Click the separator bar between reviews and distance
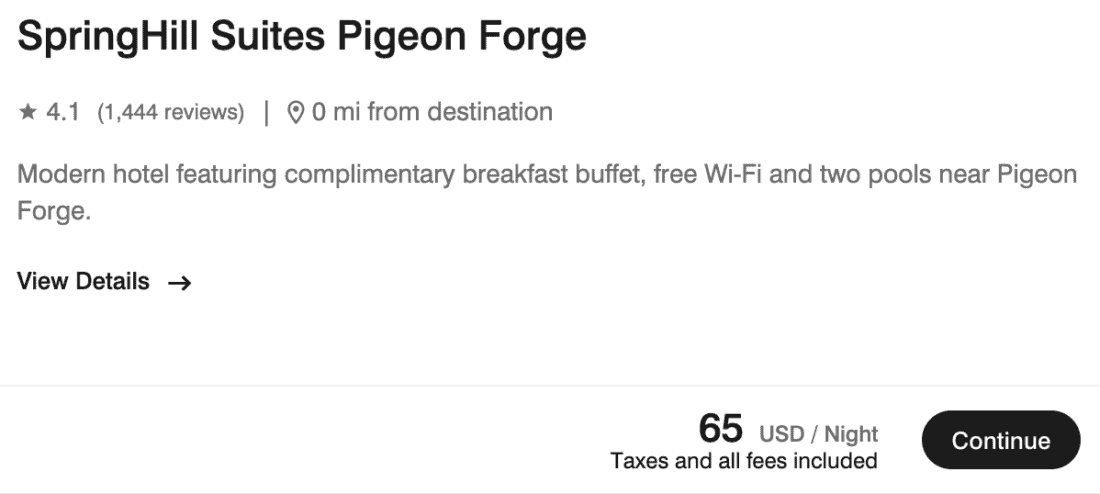The height and width of the screenshot is (494, 1100). [x=266, y=113]
